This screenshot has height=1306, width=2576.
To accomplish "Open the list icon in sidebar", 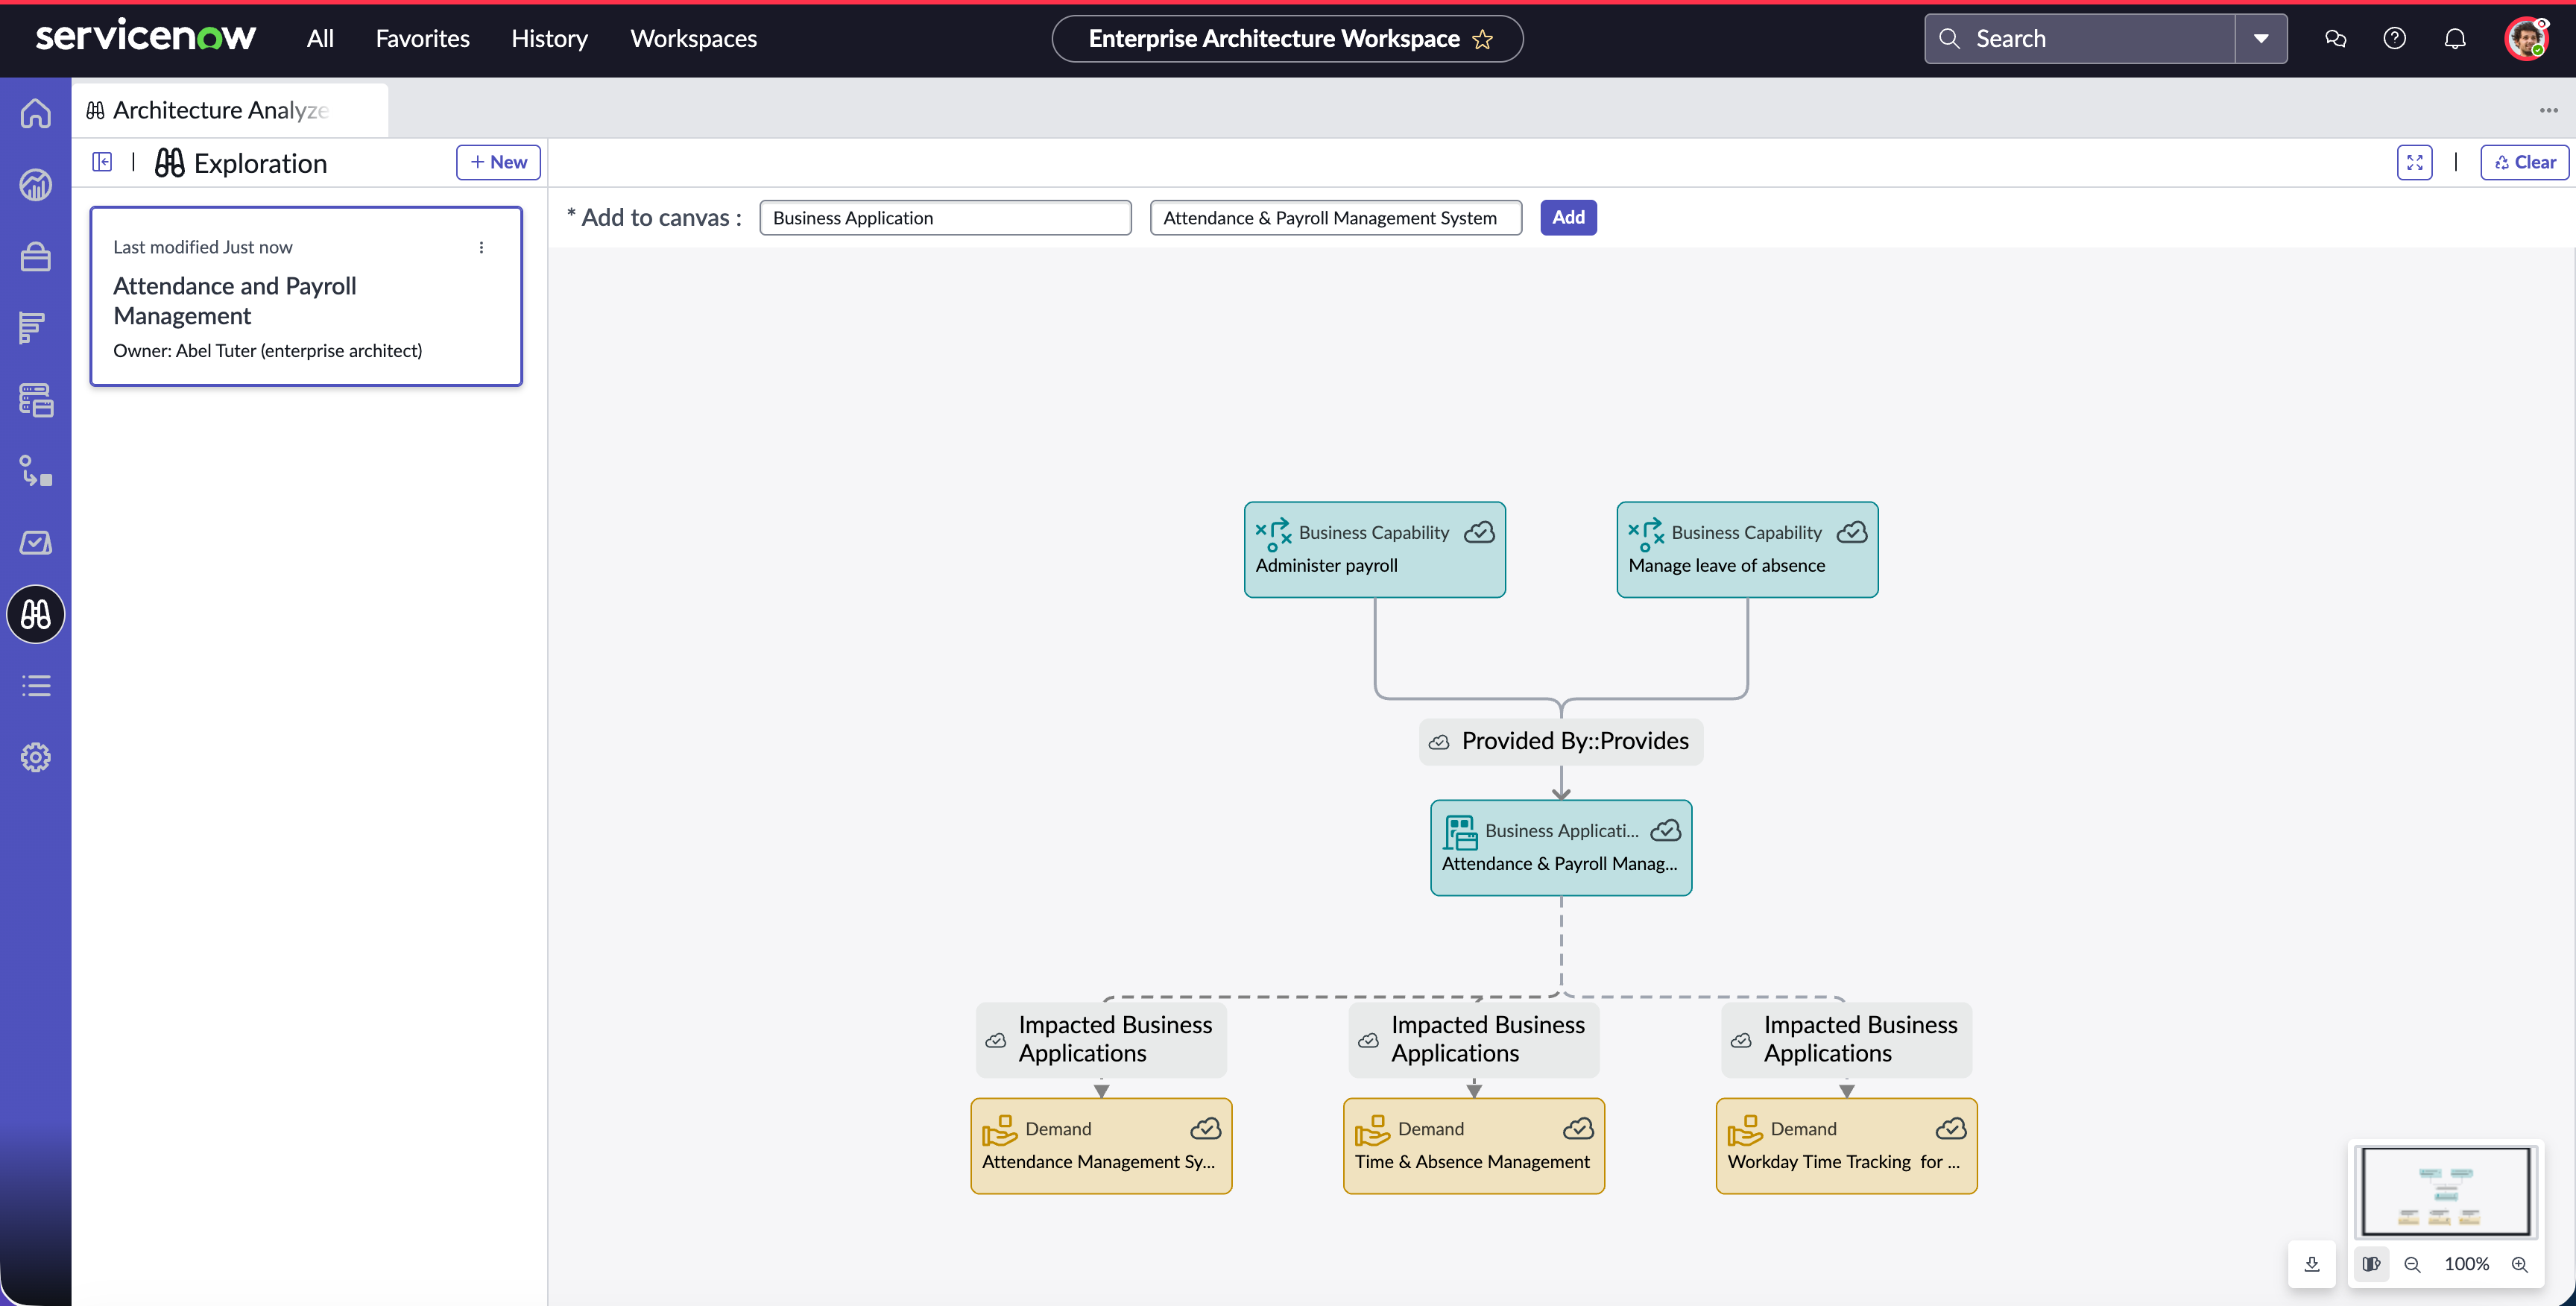I will tap(36, 686).
